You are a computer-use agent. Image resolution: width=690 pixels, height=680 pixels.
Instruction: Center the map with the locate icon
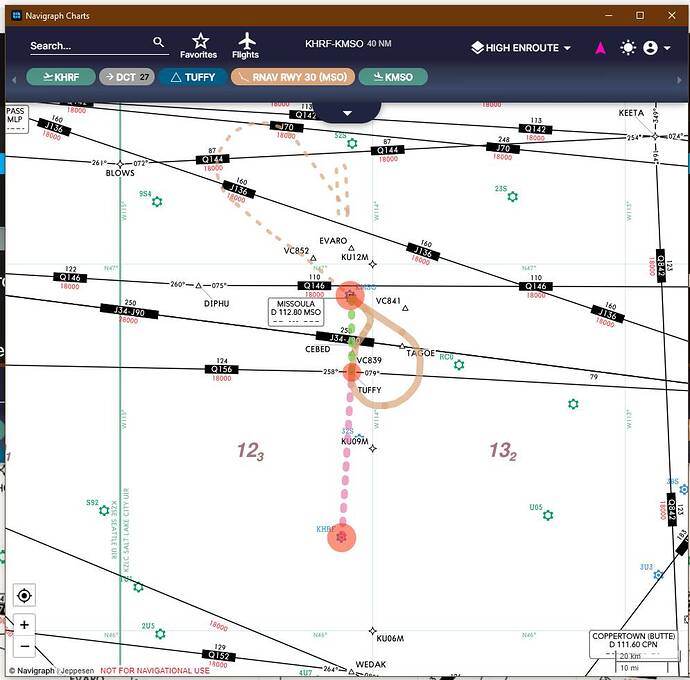[24, 596]
